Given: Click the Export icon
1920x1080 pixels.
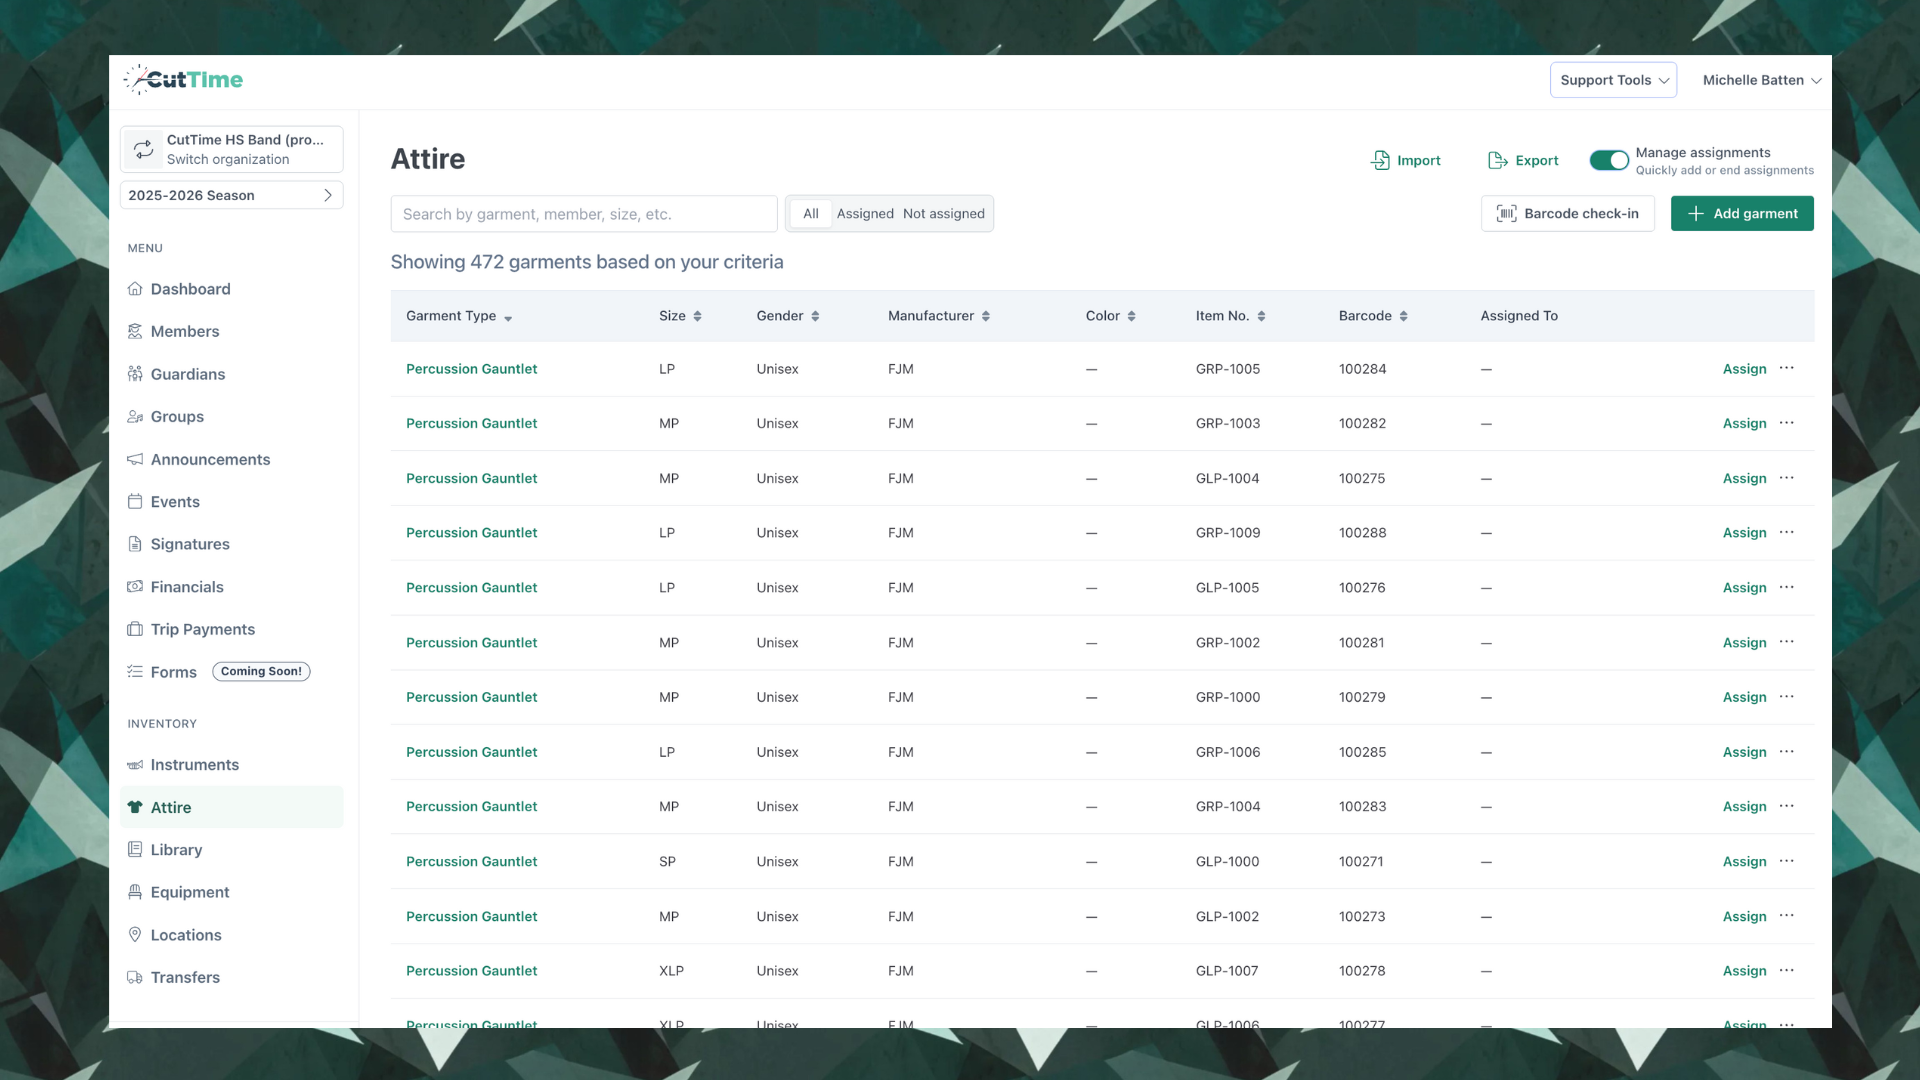Looking at the screenshot, I should tap(1497, 160).
